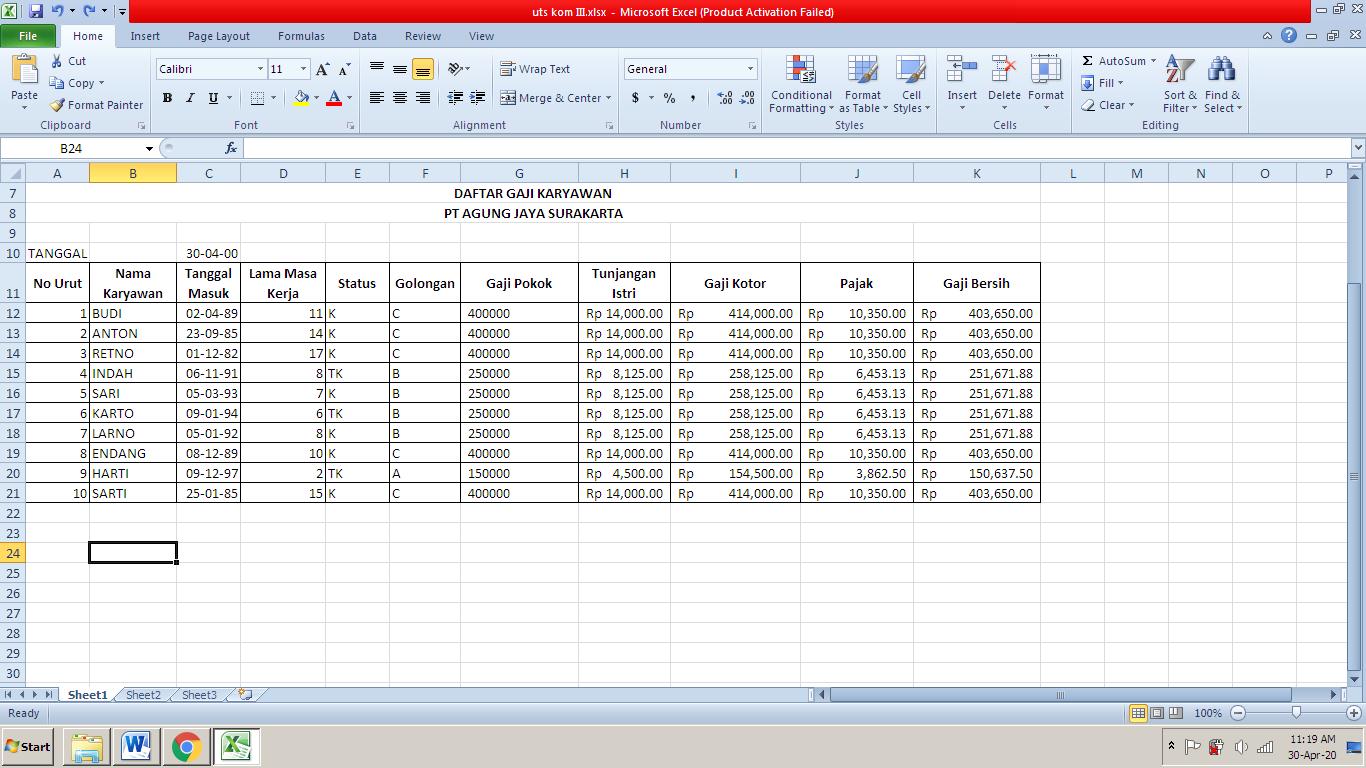Toggle Italic formatting

tap(190, 98)
